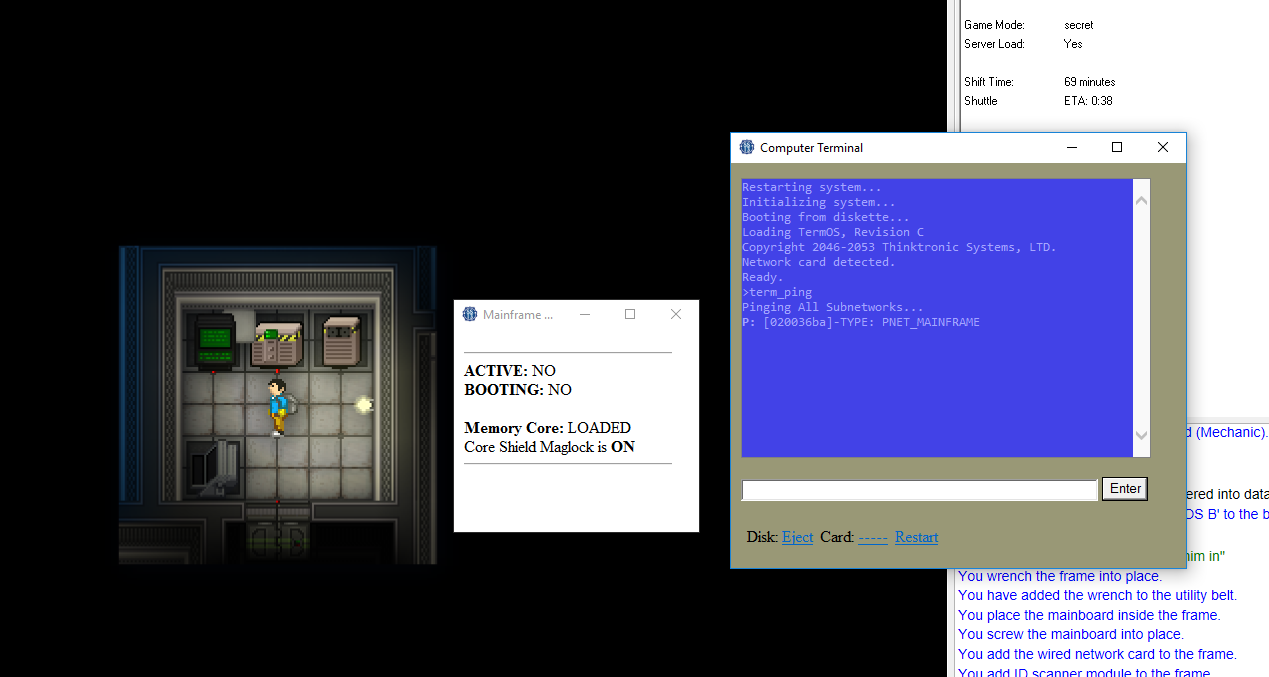The height and width of the screenshot is (677, 1269).
Task: Click the glowing wall light fixture
Action: point(364,404)
